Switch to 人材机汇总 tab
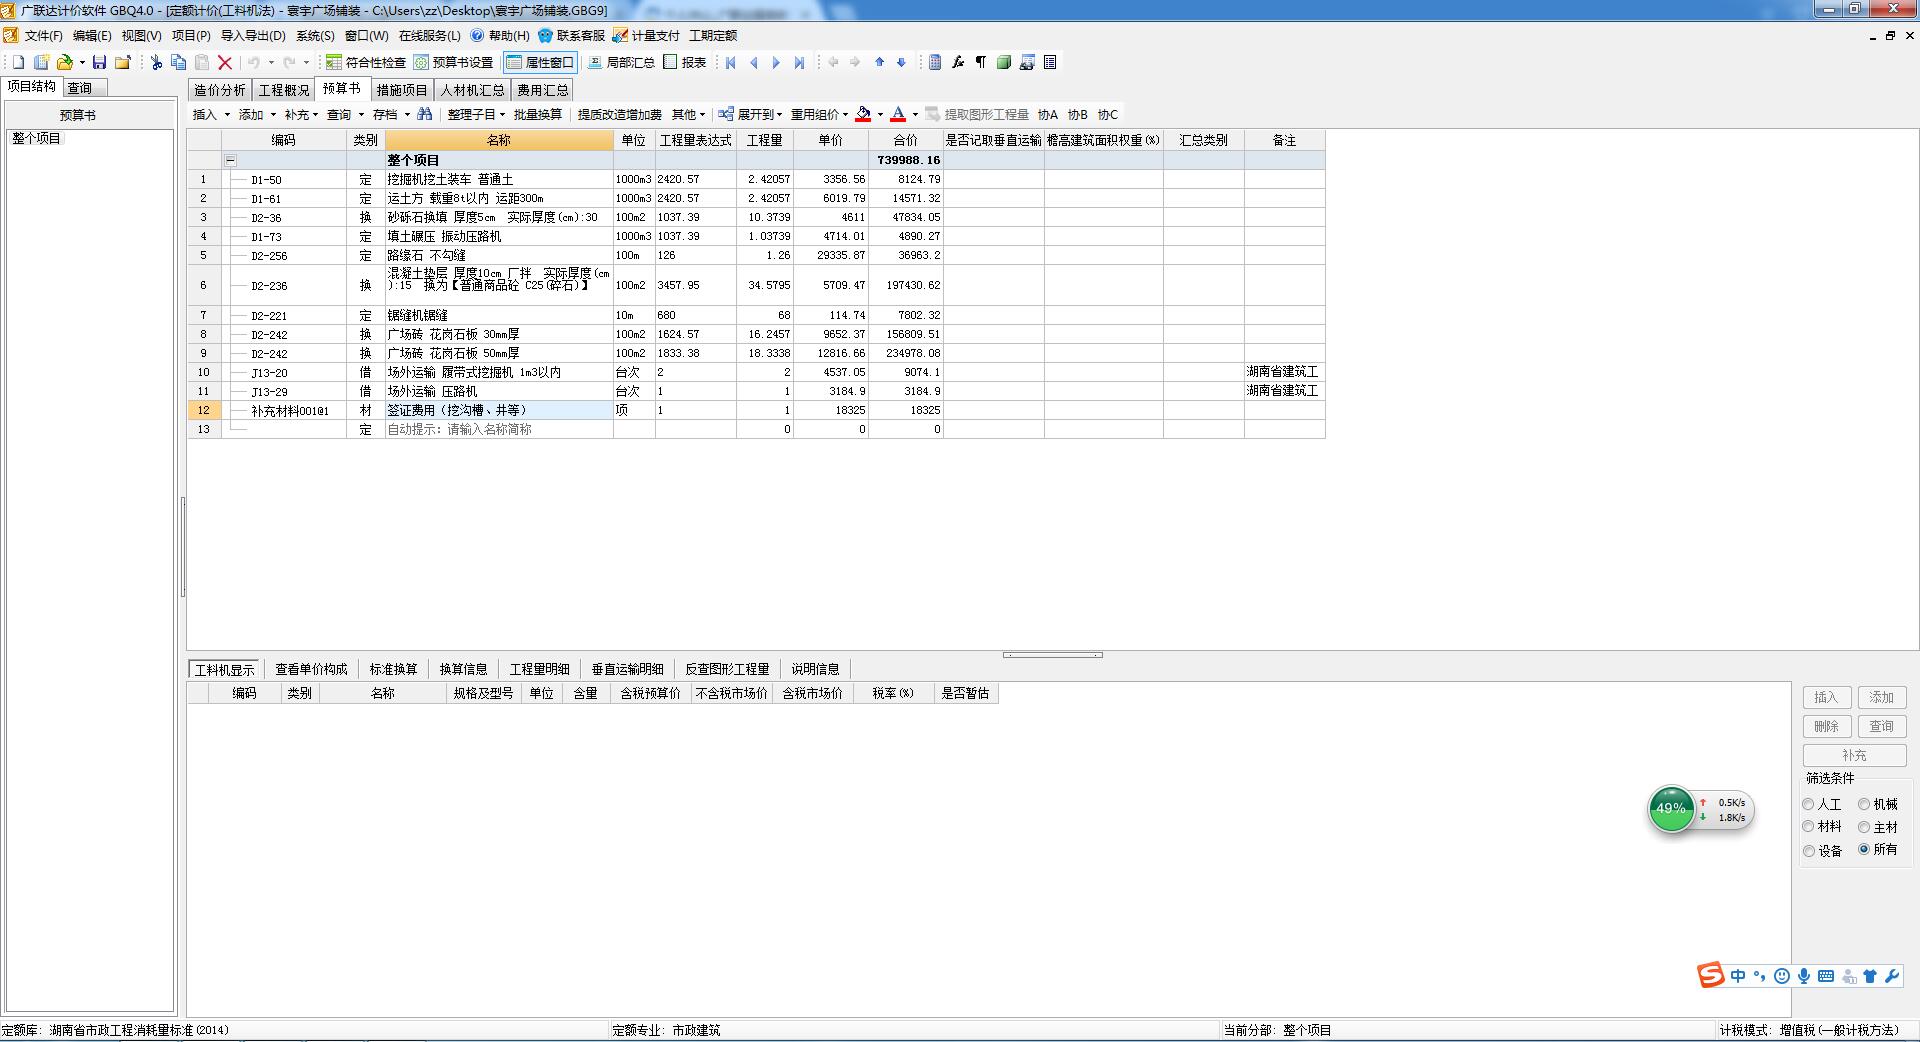This screenshot has height=1042, width=1920. pyautogui.click(x=473, y=90)
